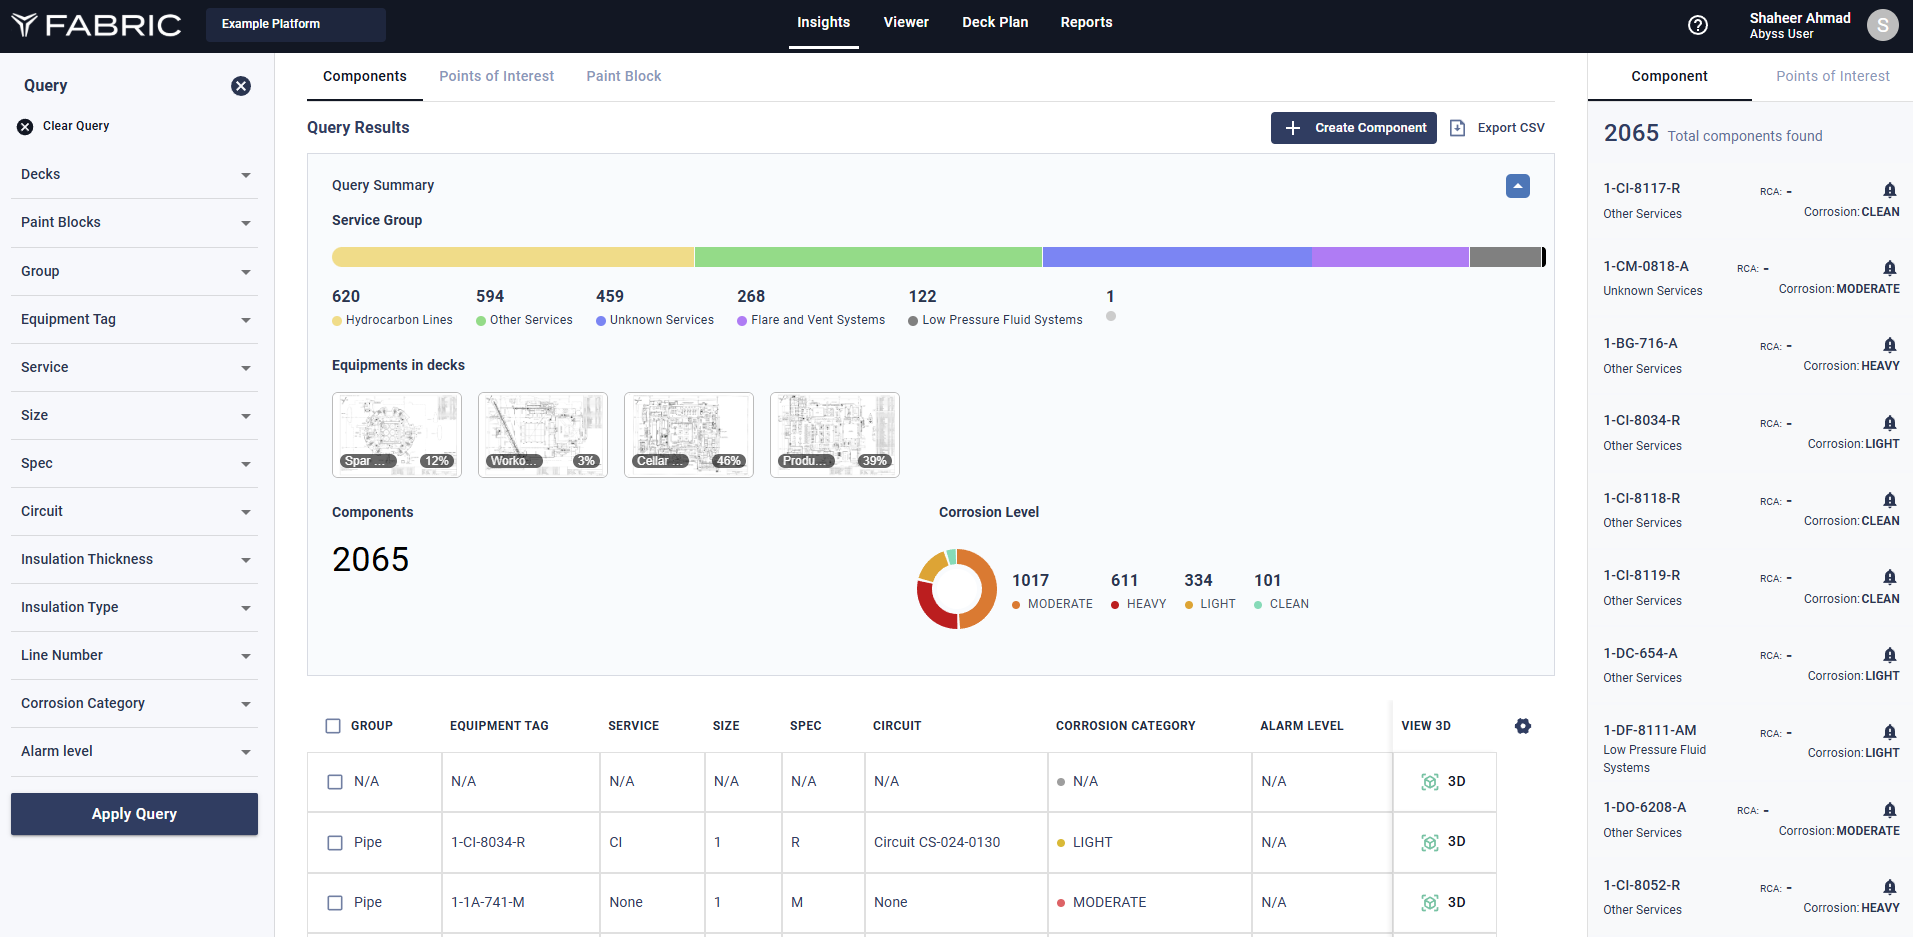This screenshot has height=937, width=1913.
Task: Switch to the Viewer tab
Action: (x=906, y=23)
